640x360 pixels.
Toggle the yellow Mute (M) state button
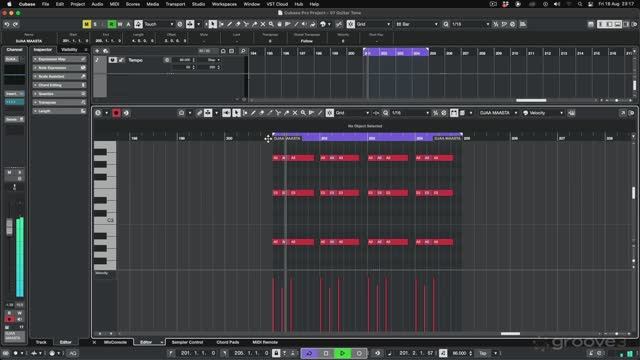(x=87, y=24)
